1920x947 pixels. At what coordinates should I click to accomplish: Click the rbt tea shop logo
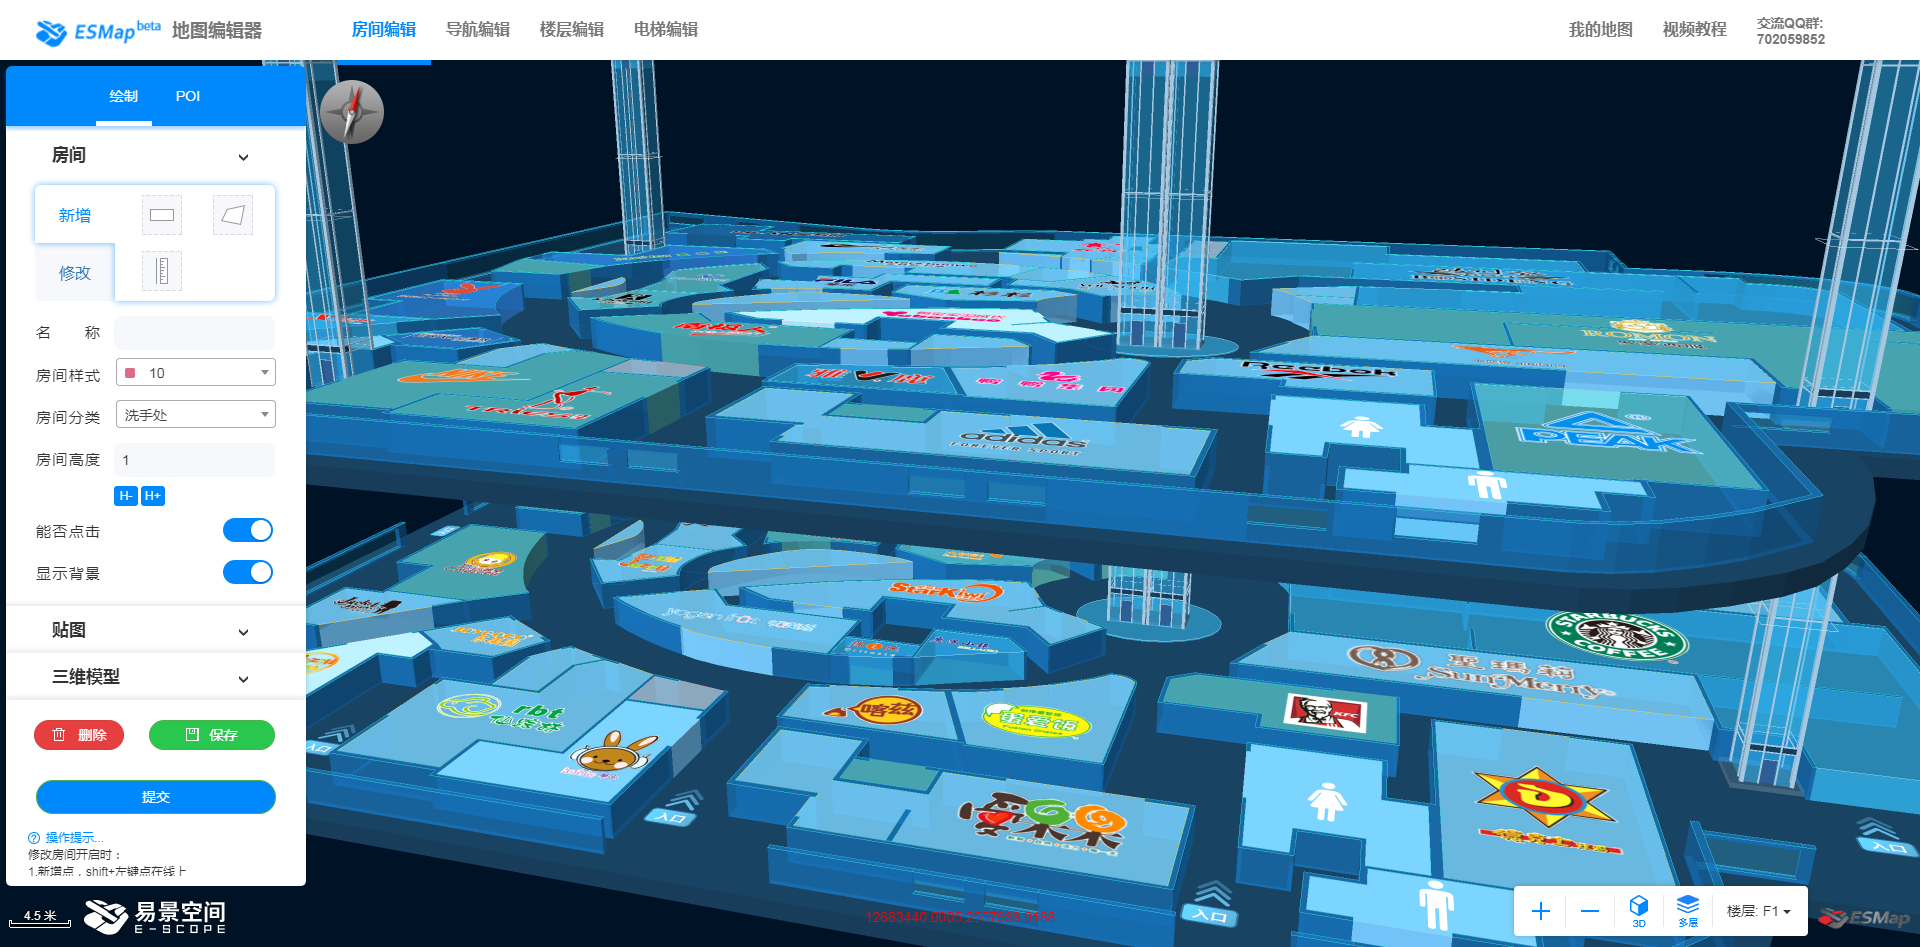coord(503,712)
